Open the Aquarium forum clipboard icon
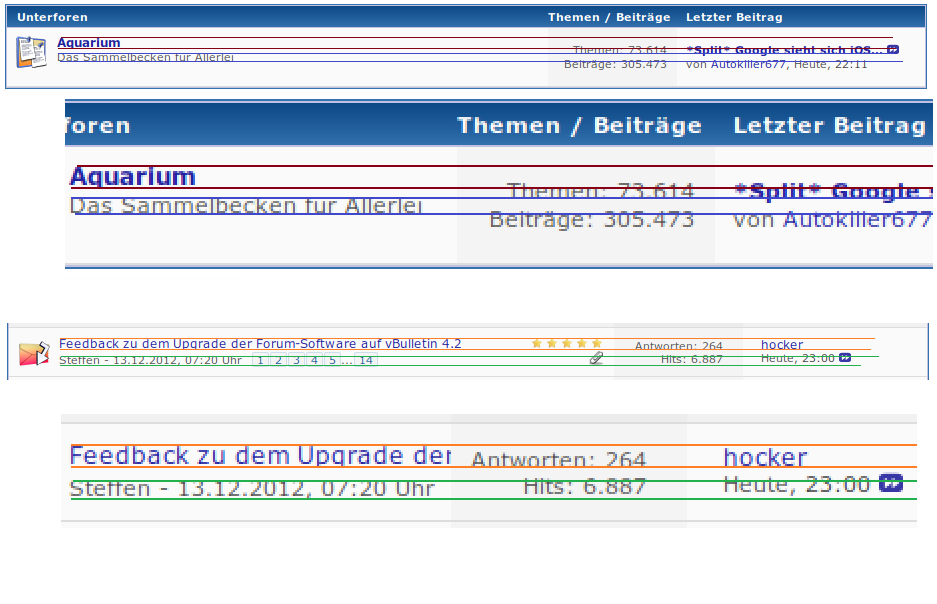 (x=31, y=52)
